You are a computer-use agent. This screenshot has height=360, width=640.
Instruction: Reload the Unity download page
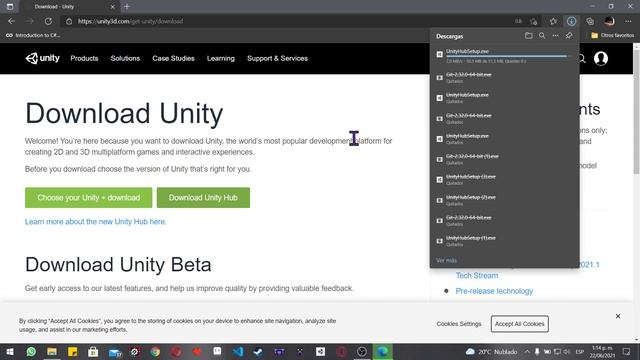(48, 21)
